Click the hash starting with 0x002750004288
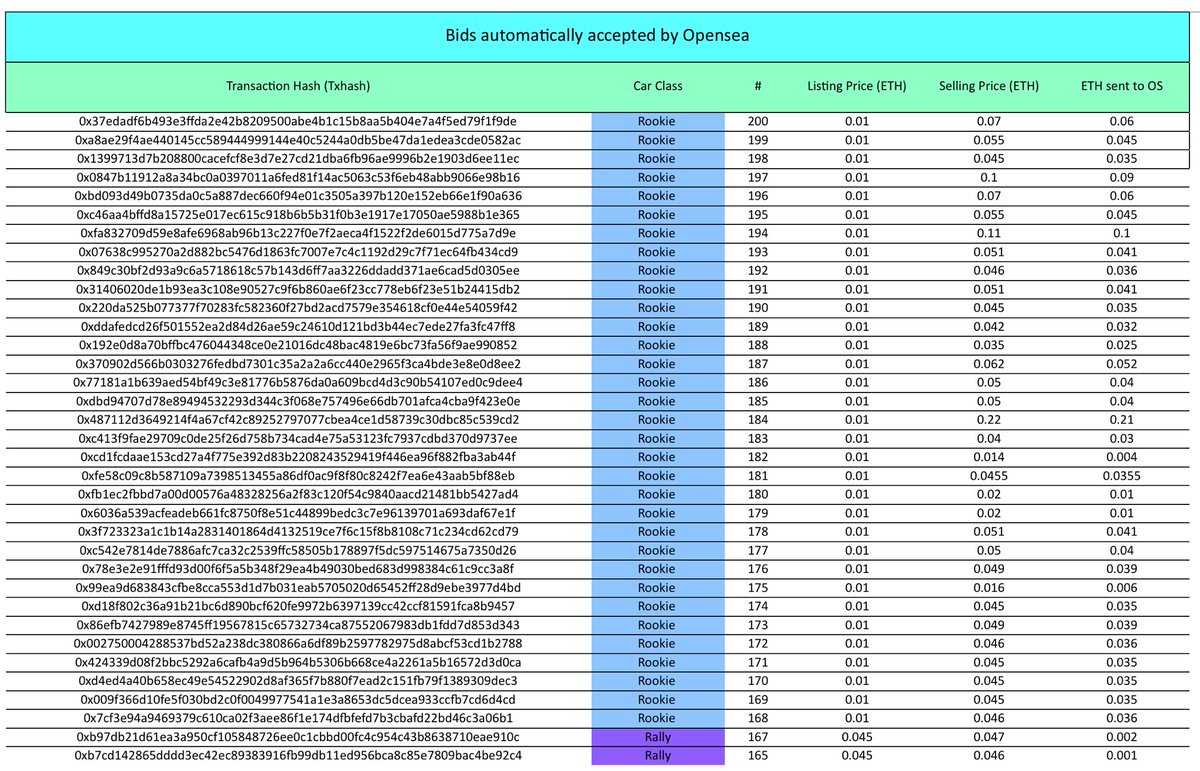The height and width of the screenshot is (771, 1200). (298, 643)
